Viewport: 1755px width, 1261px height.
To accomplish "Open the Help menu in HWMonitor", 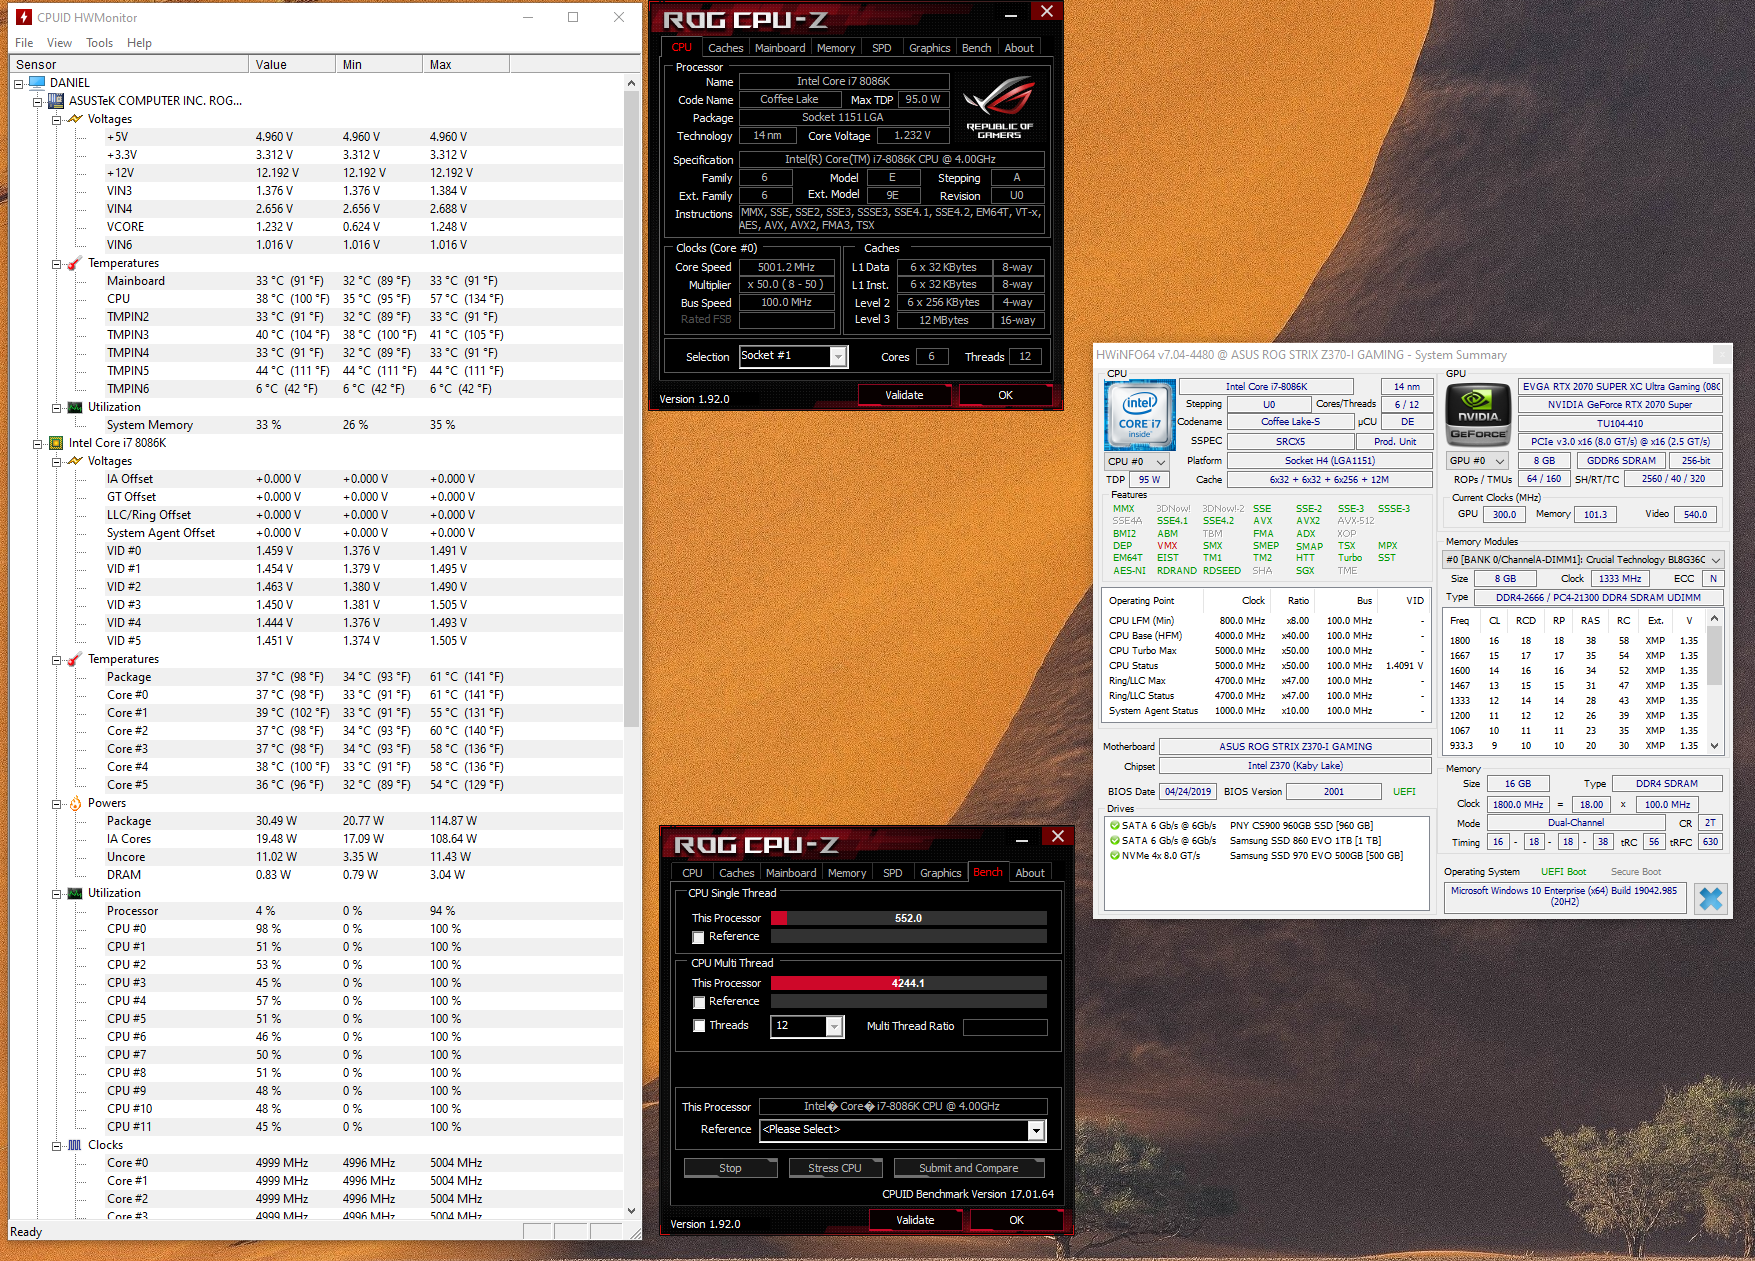I will 140,43.
